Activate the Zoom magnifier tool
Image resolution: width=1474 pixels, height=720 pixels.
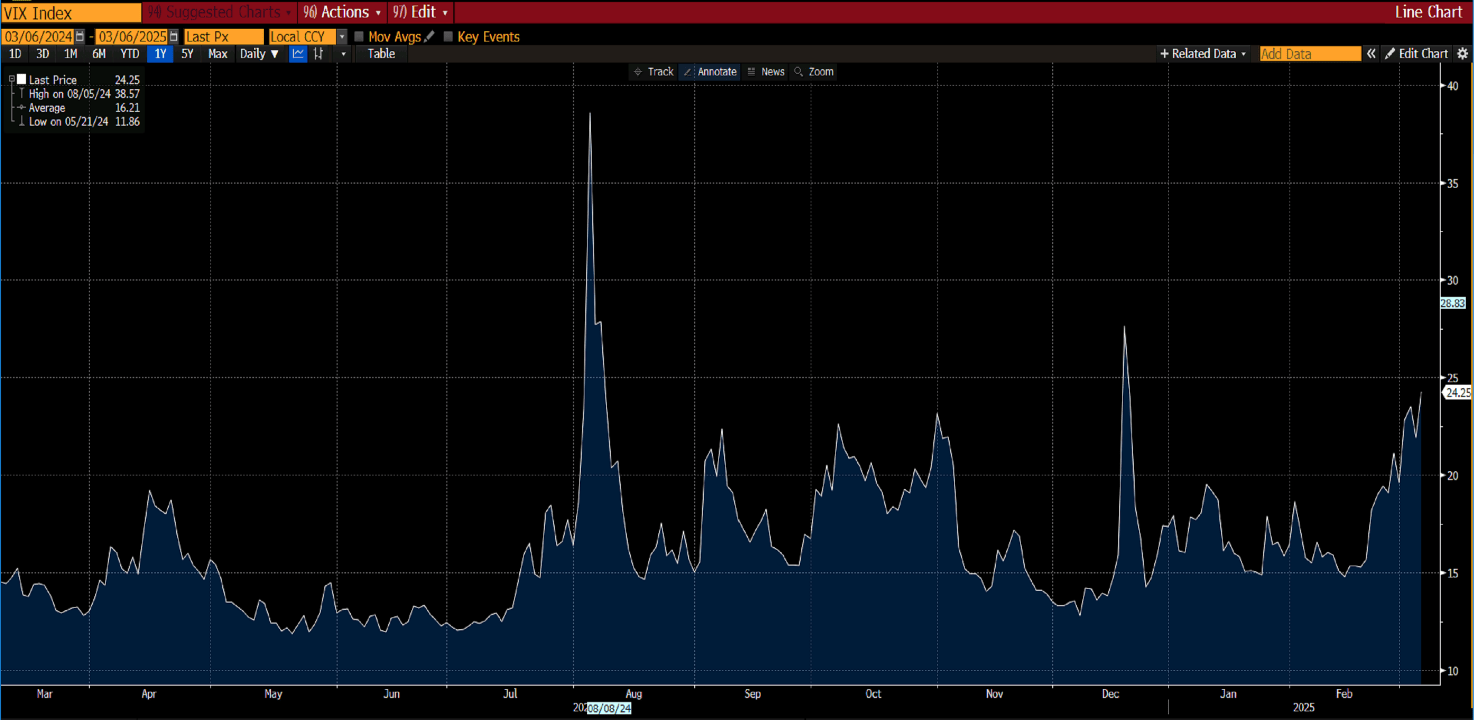point(813,72)
